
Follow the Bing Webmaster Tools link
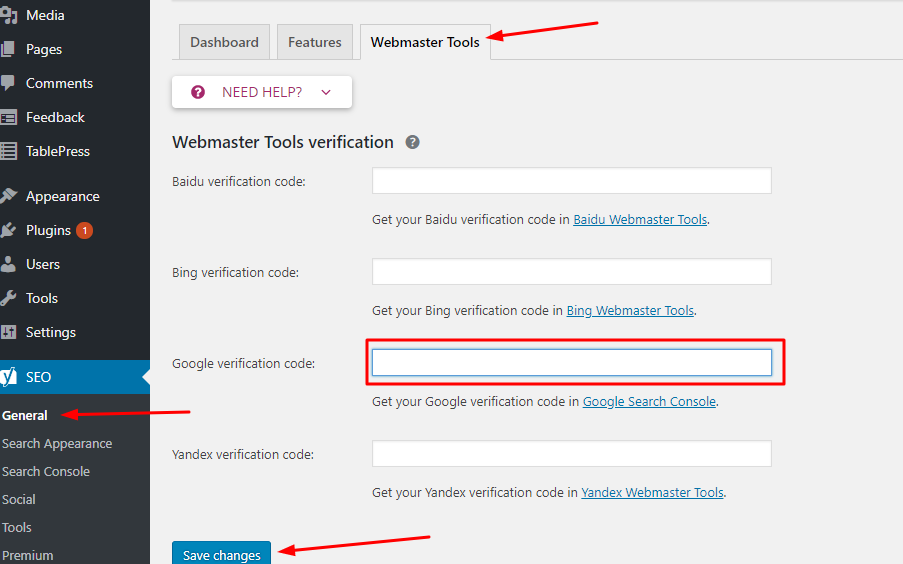pyautogui.click(x=630, y=310)
